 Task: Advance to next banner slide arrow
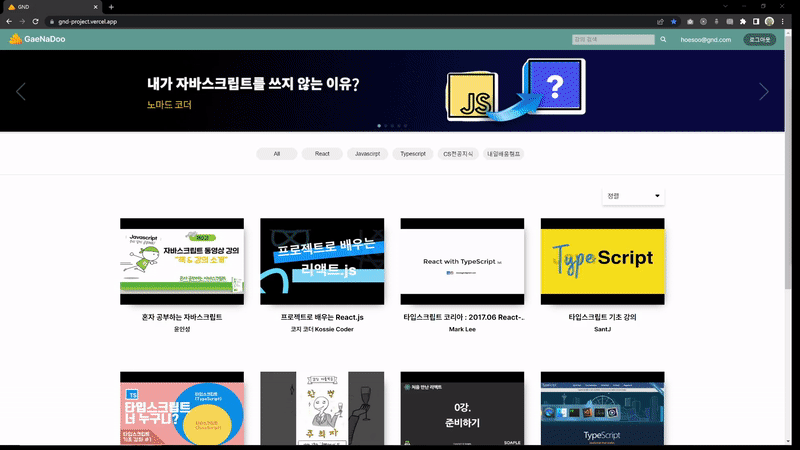(764, 91)
